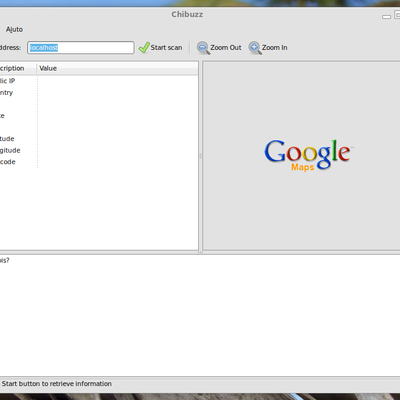Click the horizontal splitter above the whois pane
Image resolution: width=400 pixels, height=400 pixels.
click(x=200, y=253)
